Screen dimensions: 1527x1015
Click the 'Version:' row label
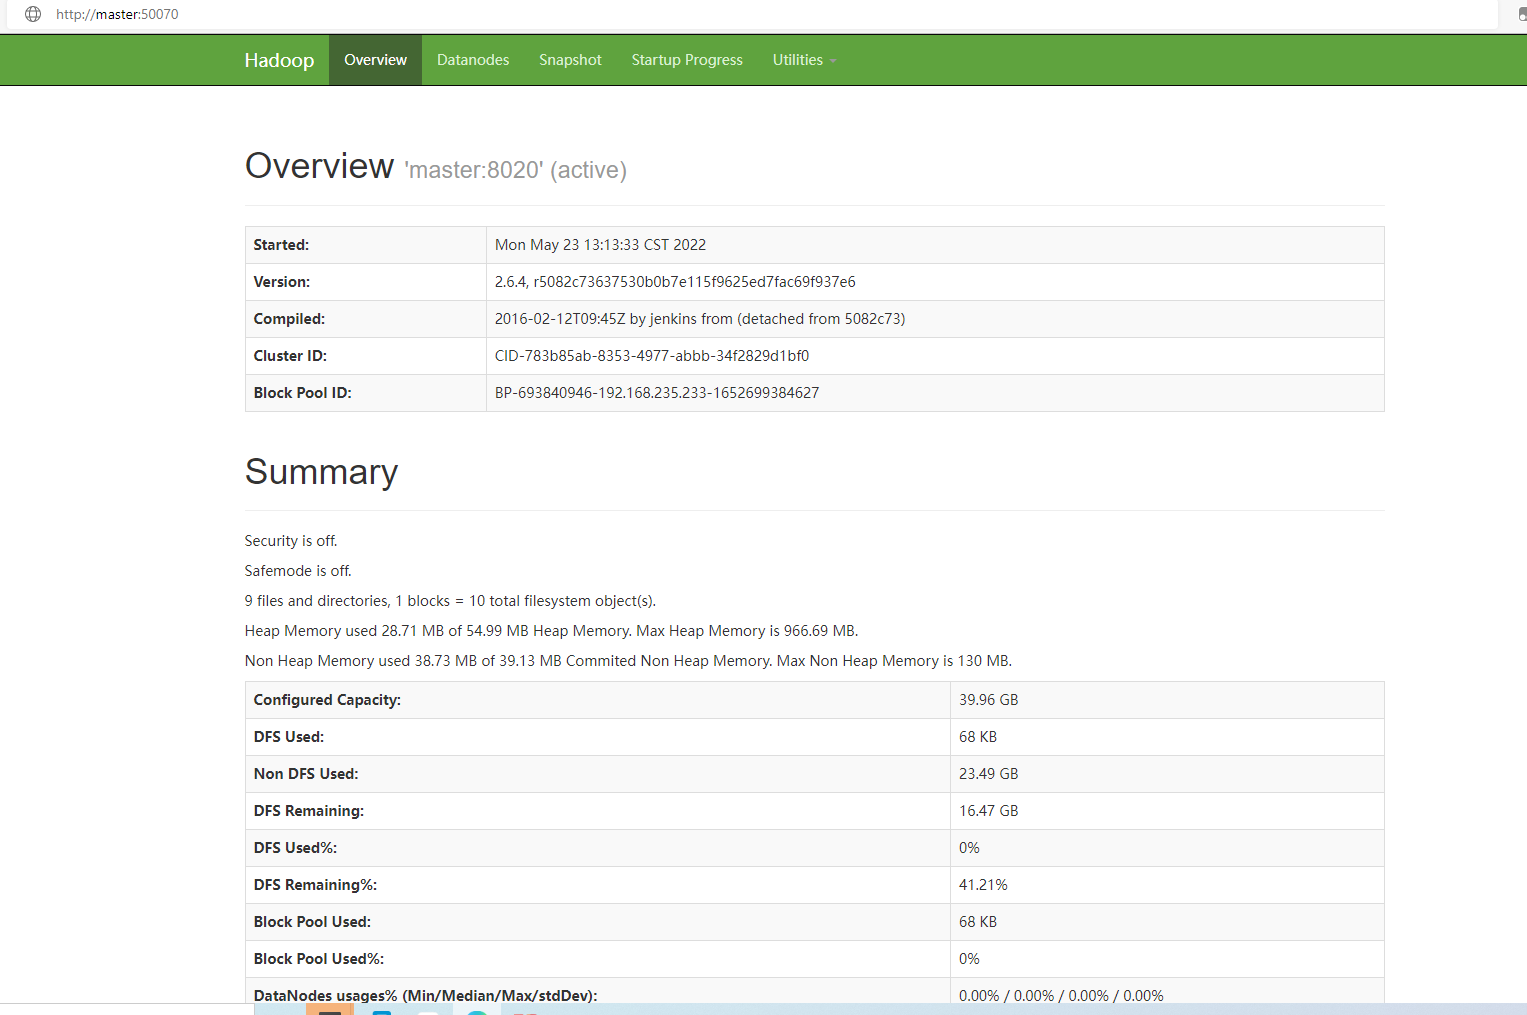(x=282, y=282)
